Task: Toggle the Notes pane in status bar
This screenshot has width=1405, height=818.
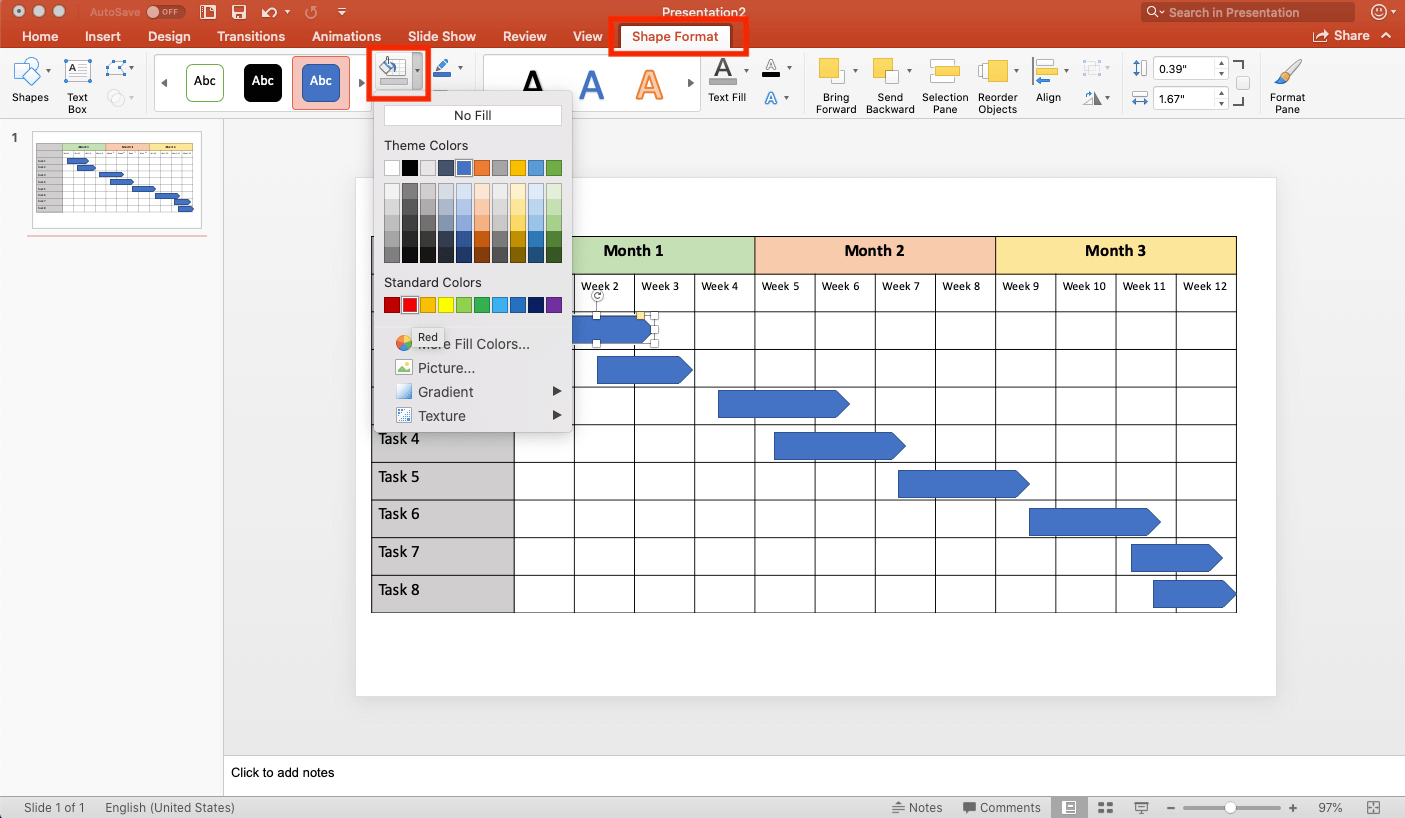Action: tap(916, 807)
